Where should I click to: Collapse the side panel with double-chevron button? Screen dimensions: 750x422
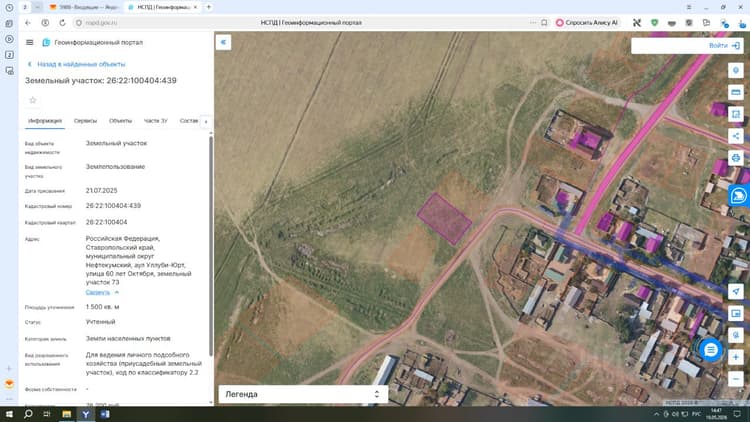click(x=223, y=42)
